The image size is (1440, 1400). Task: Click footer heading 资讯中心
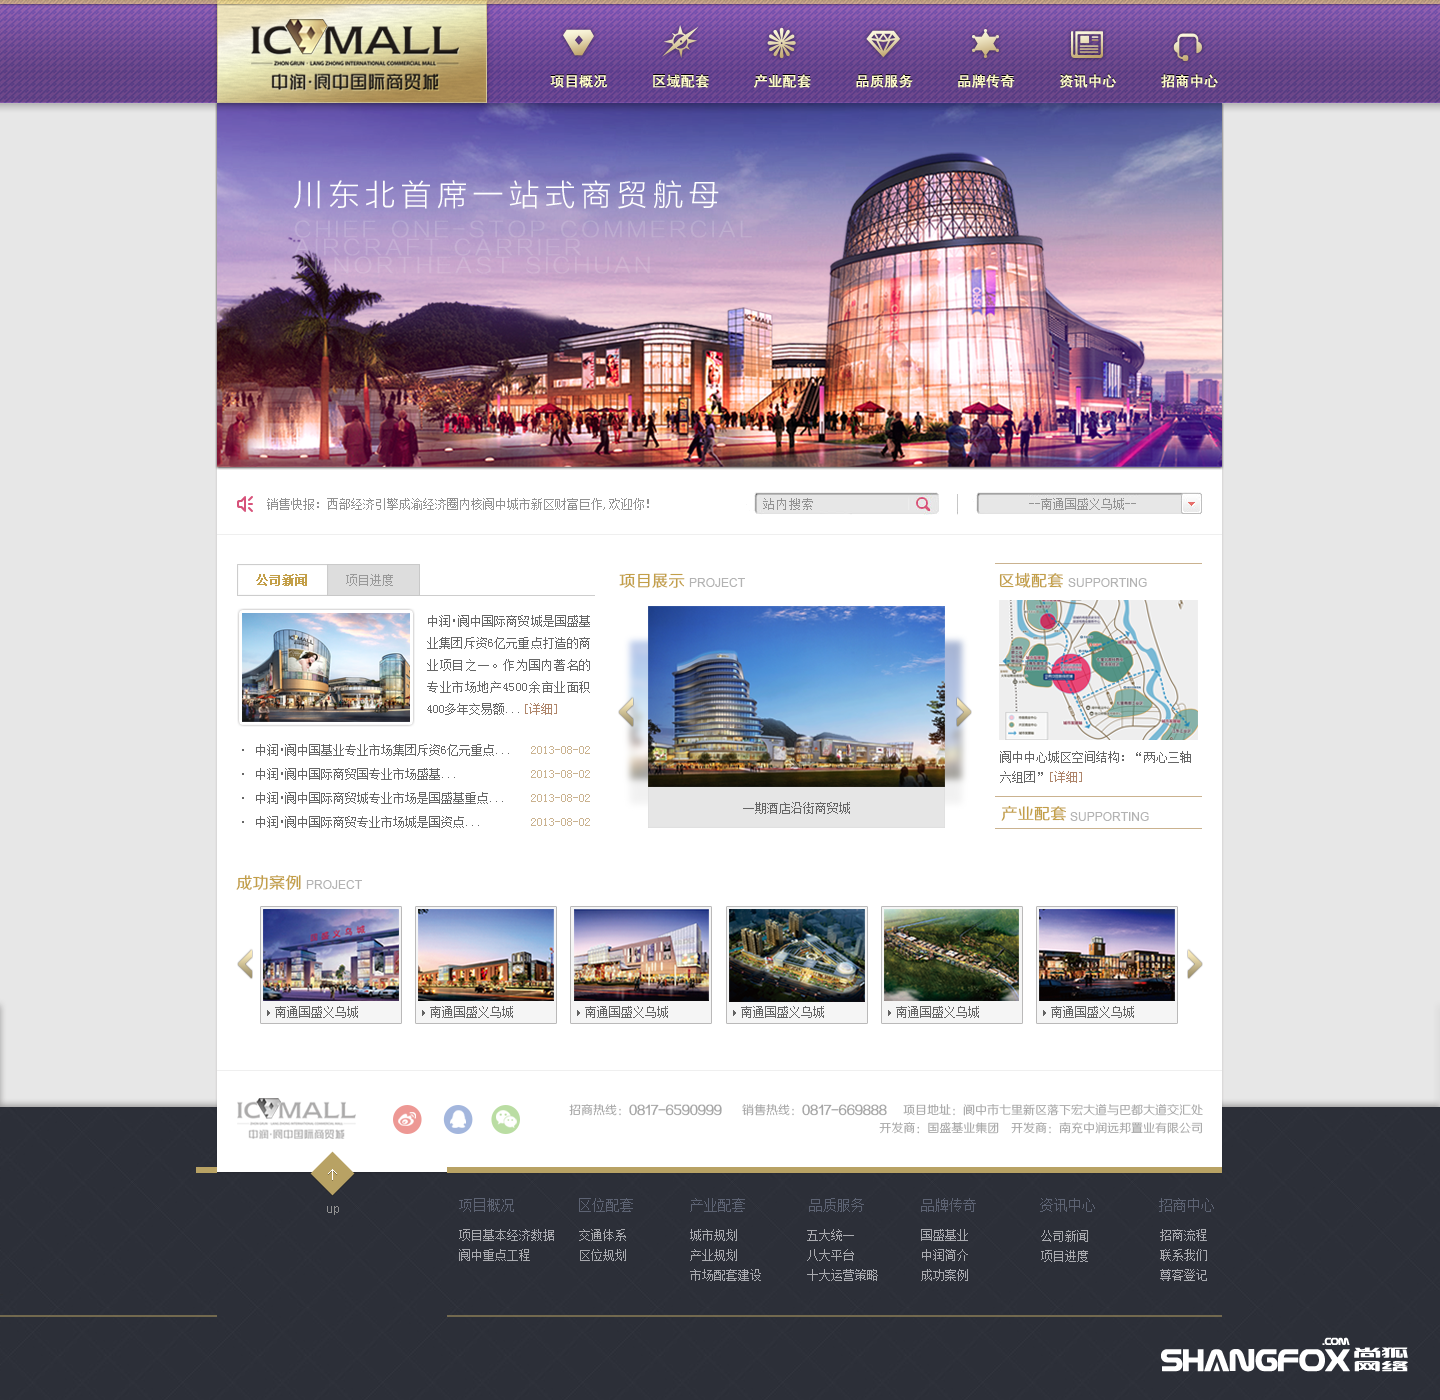click(x=1067, y=1205)
